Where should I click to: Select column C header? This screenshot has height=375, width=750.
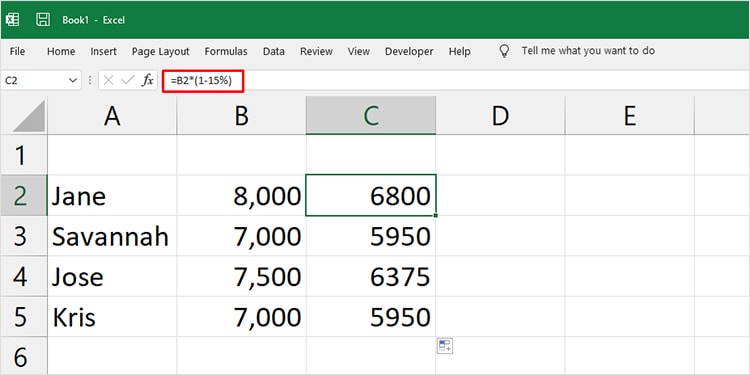(x=371, y=115)
